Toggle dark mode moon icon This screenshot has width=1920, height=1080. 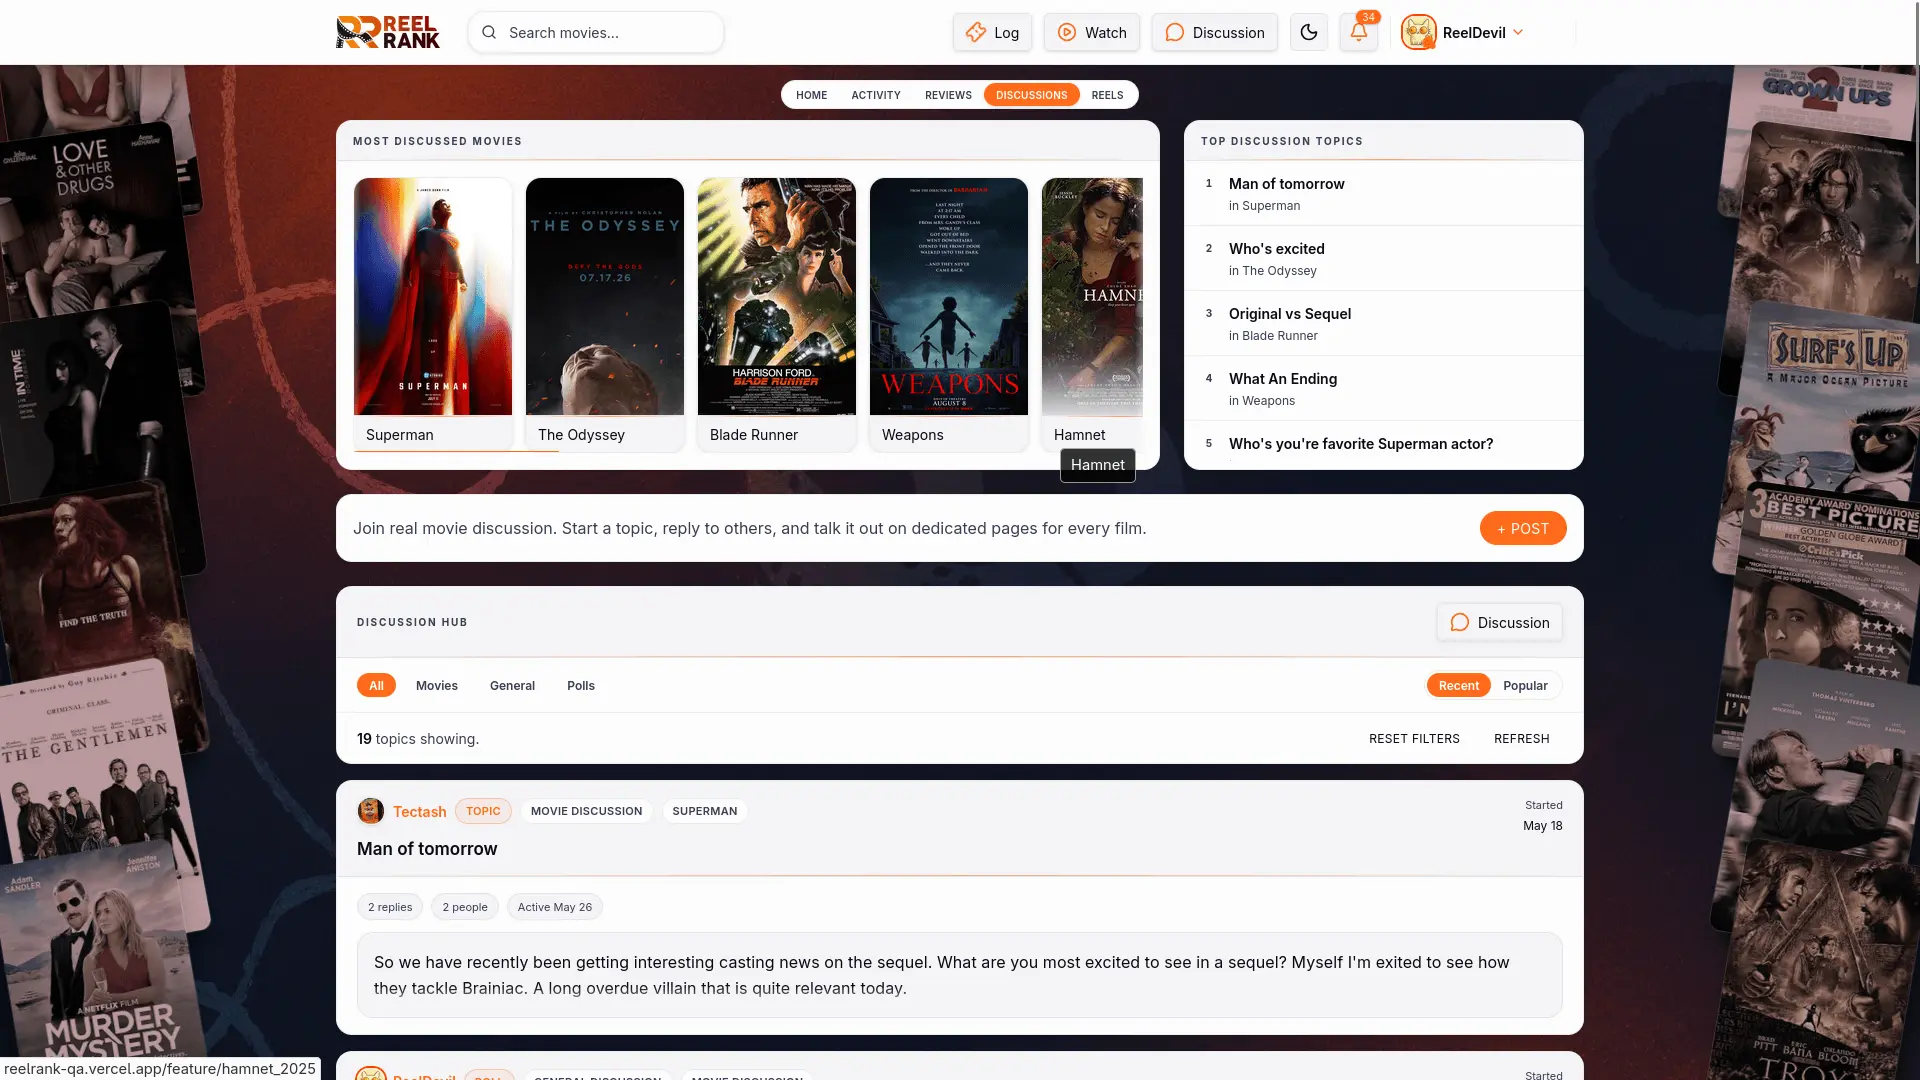pos(1309,32)
